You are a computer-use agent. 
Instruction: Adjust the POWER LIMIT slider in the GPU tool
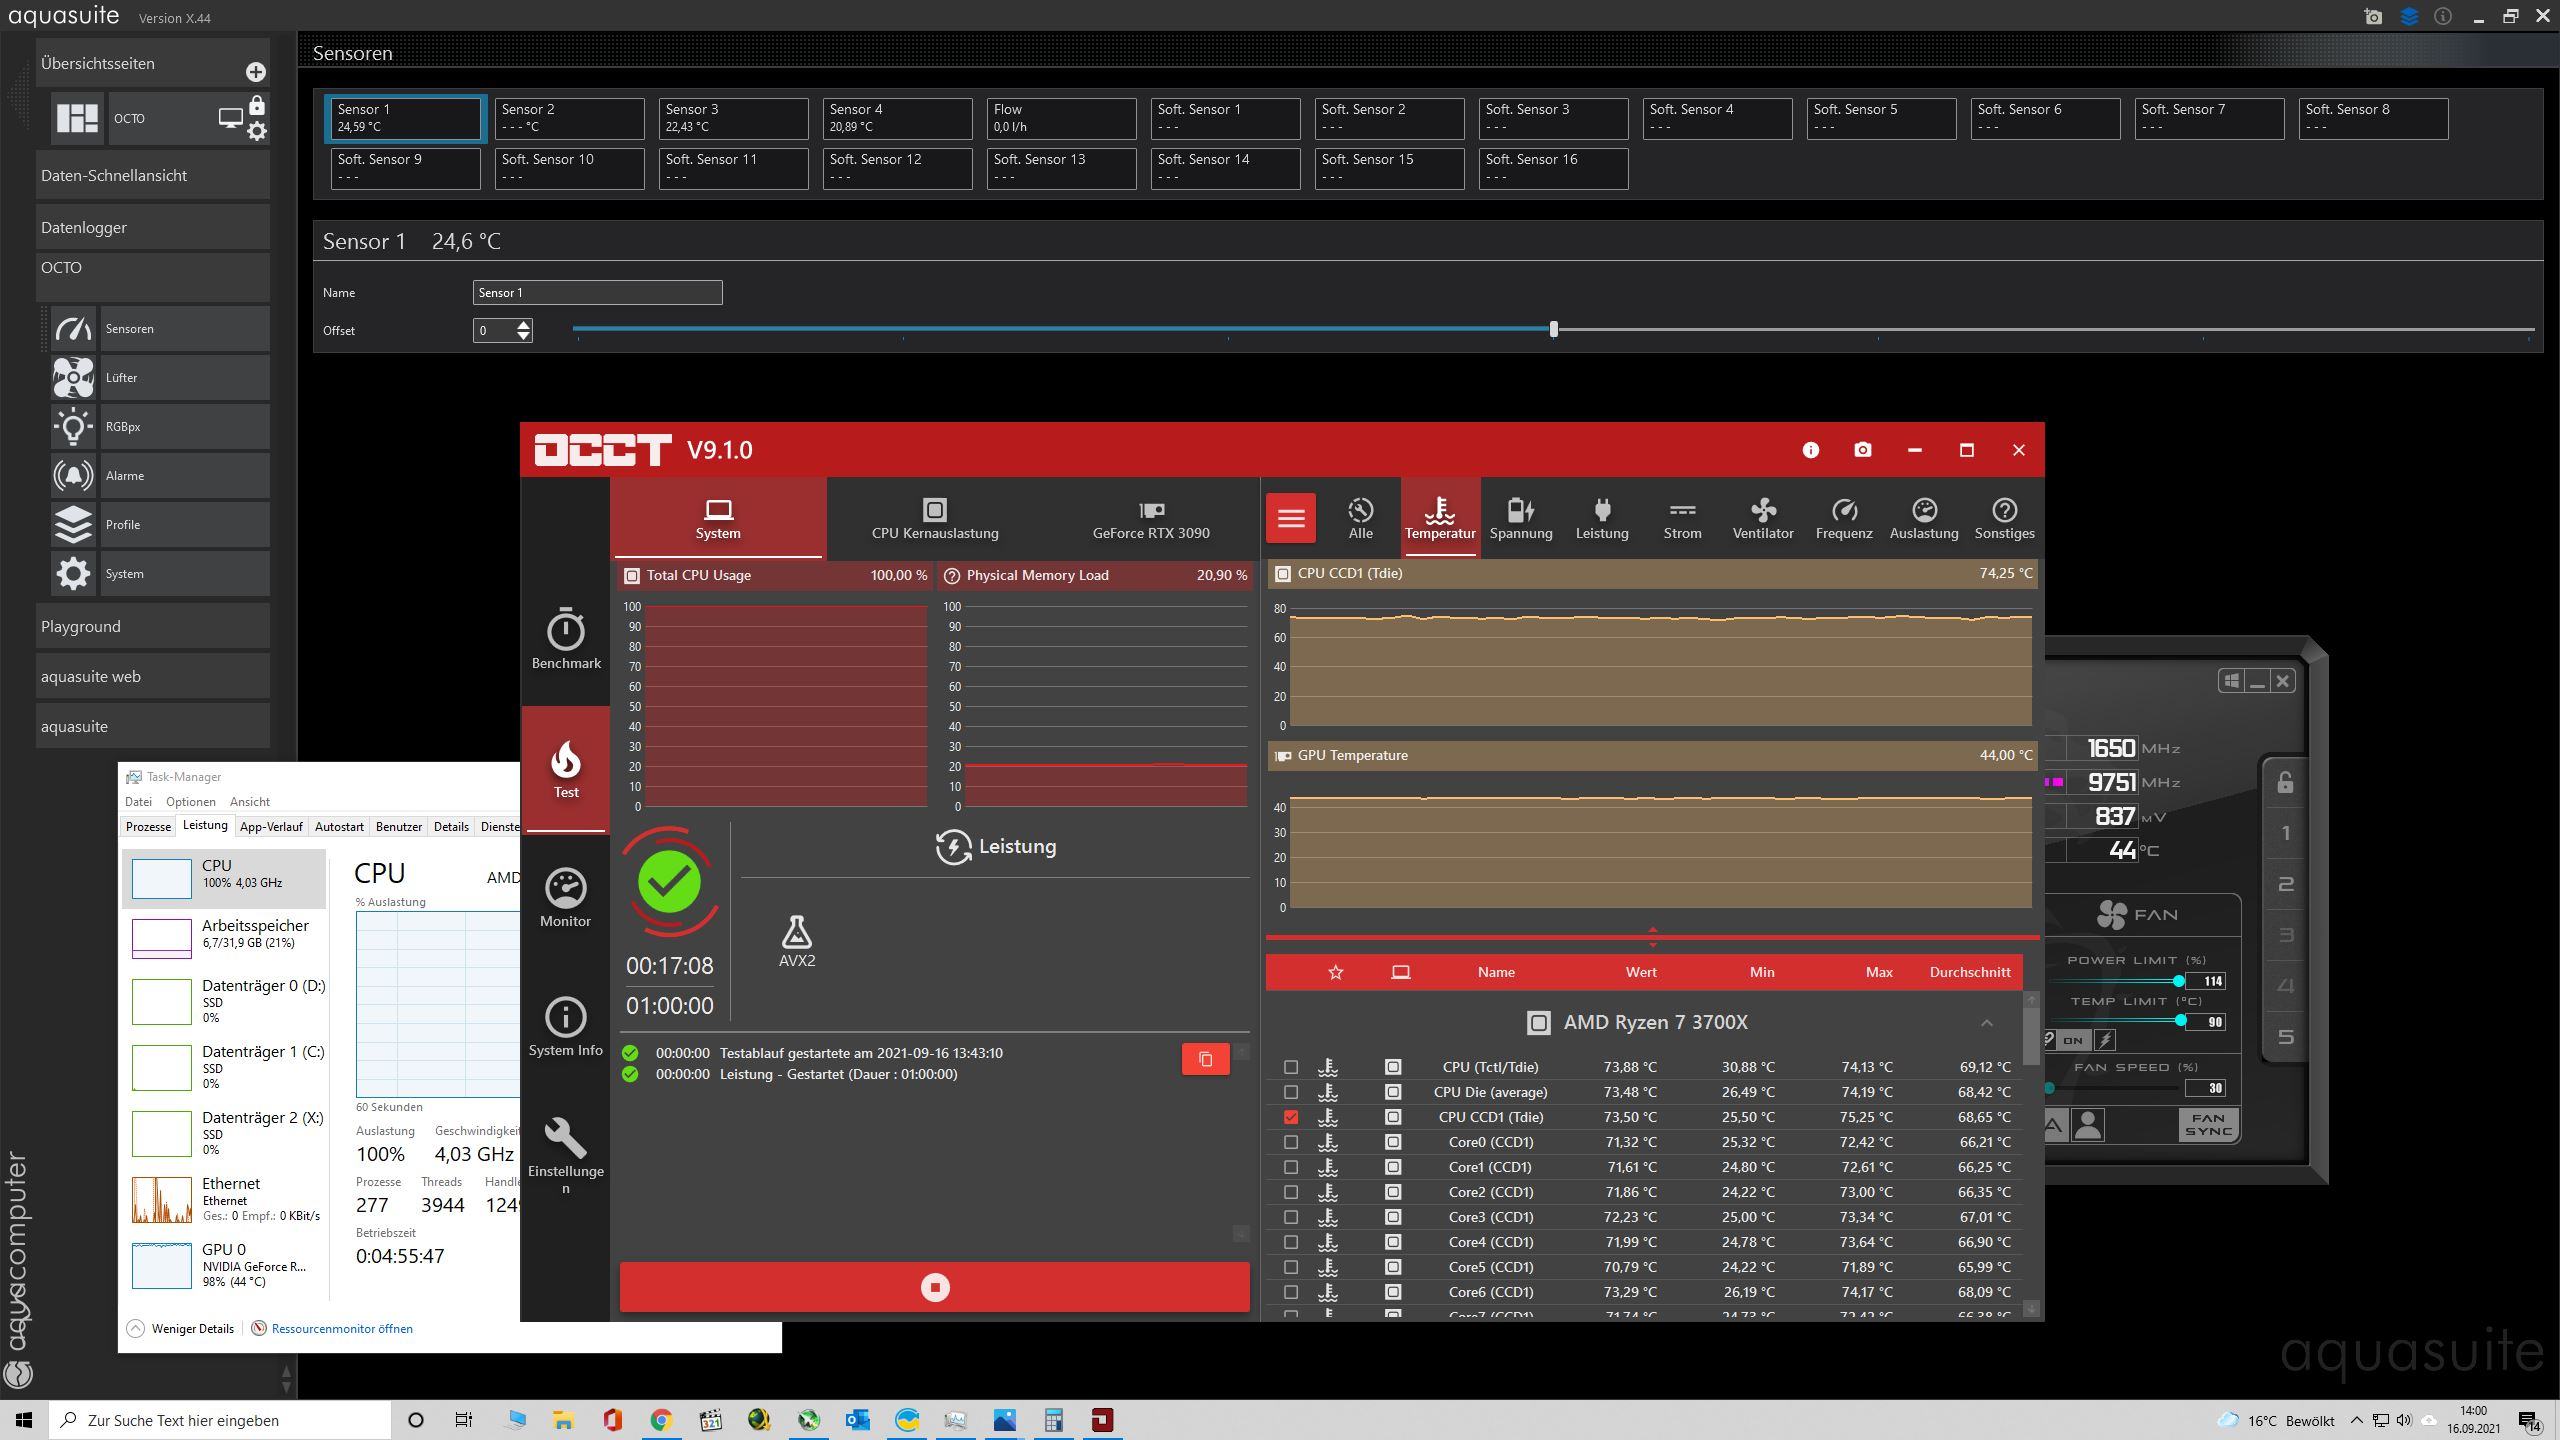[2178, 981]
